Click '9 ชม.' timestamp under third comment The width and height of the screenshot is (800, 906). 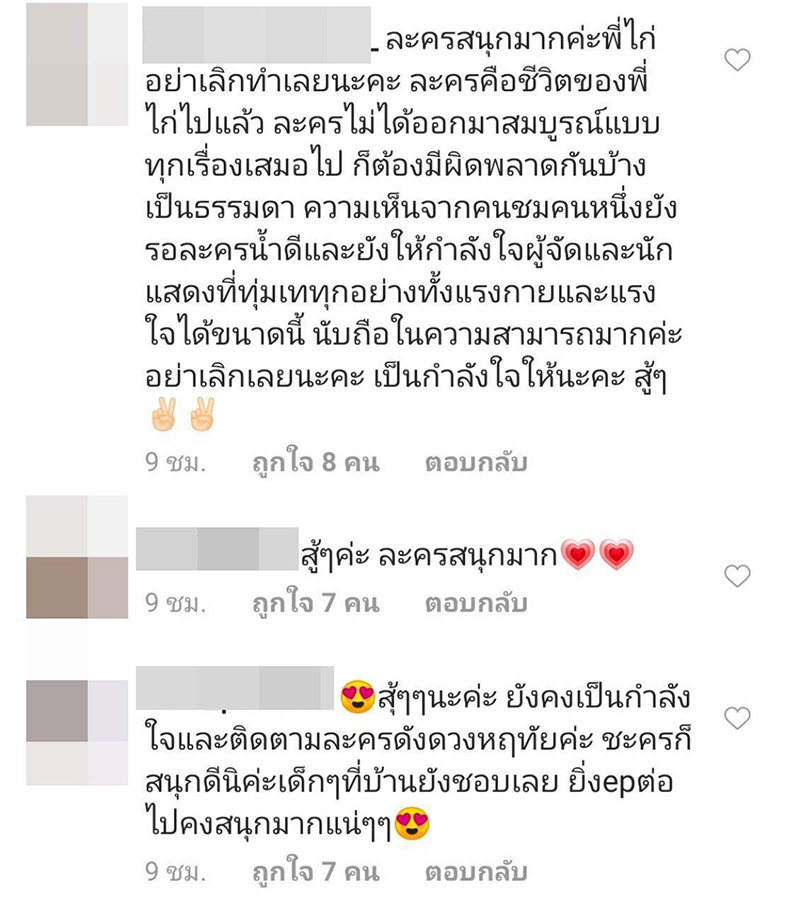[x=175, y=872]
